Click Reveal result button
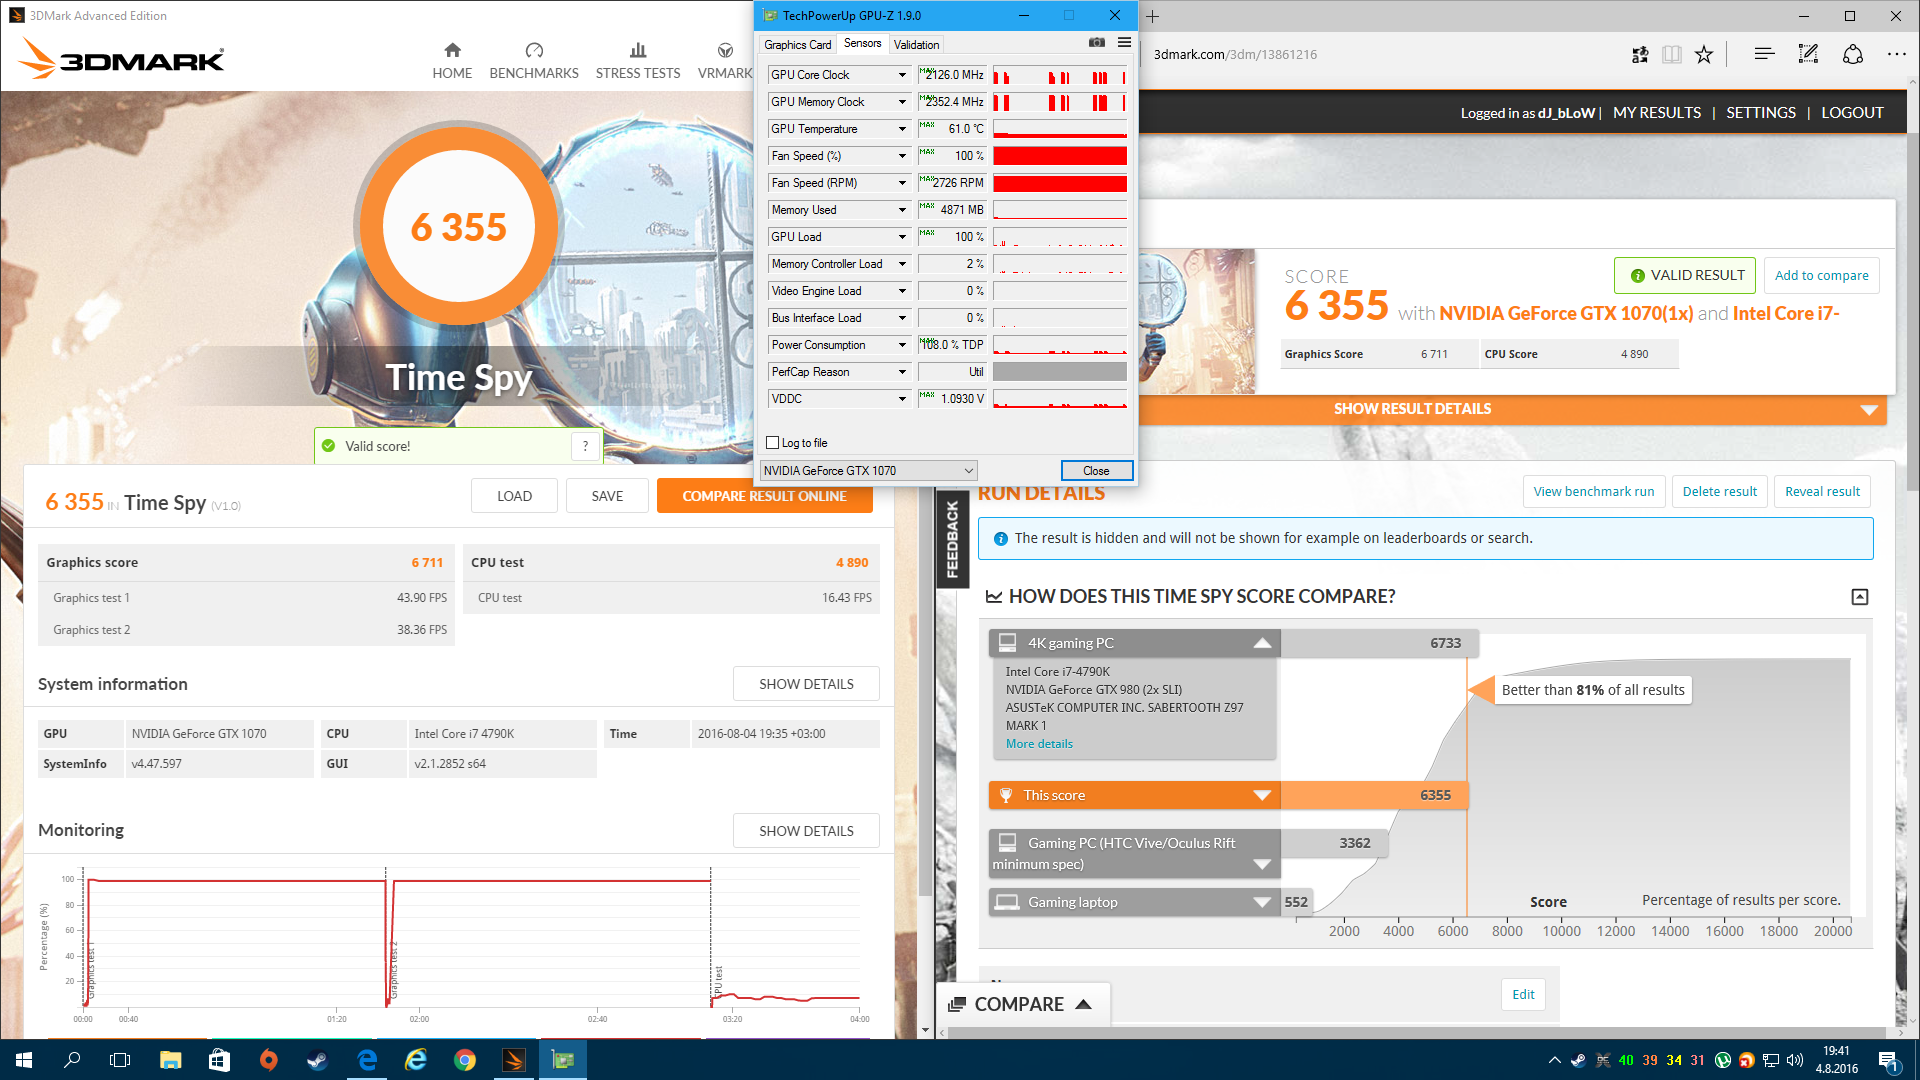Screen dimensions: 1920x1080 [x=1822, y=492]
